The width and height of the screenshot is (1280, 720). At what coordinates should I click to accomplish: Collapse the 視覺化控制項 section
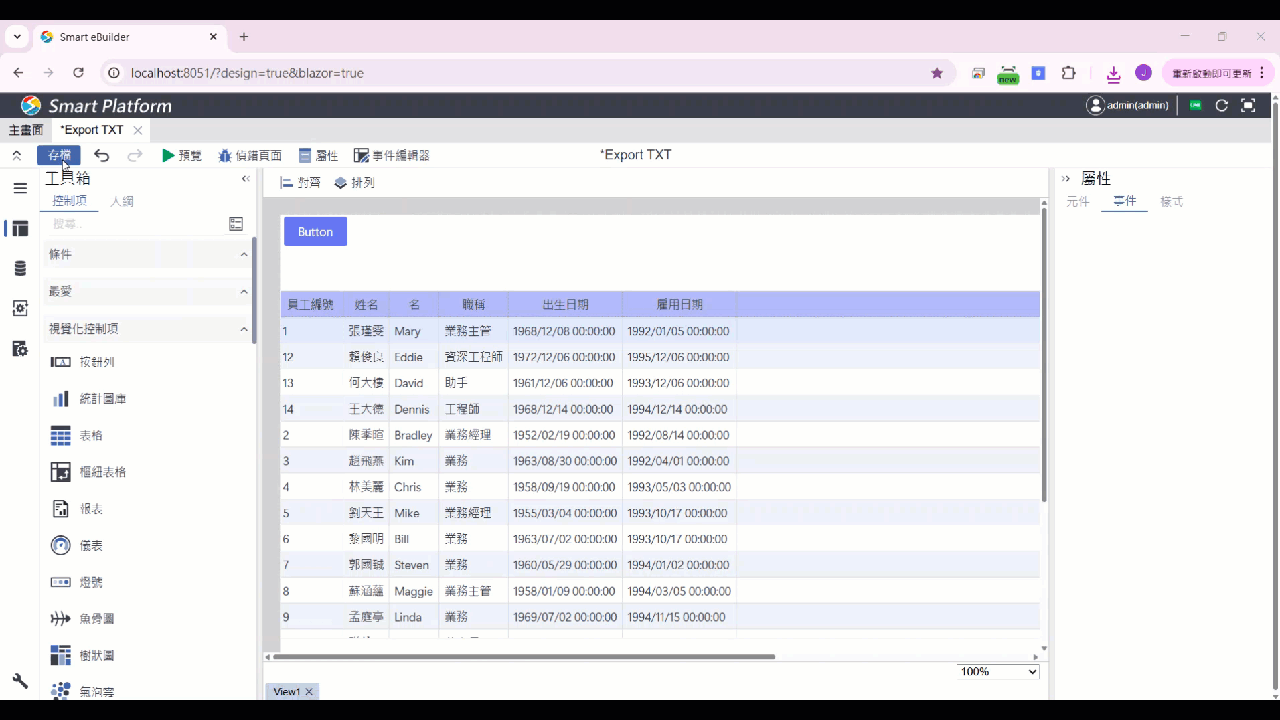(244, 329)
